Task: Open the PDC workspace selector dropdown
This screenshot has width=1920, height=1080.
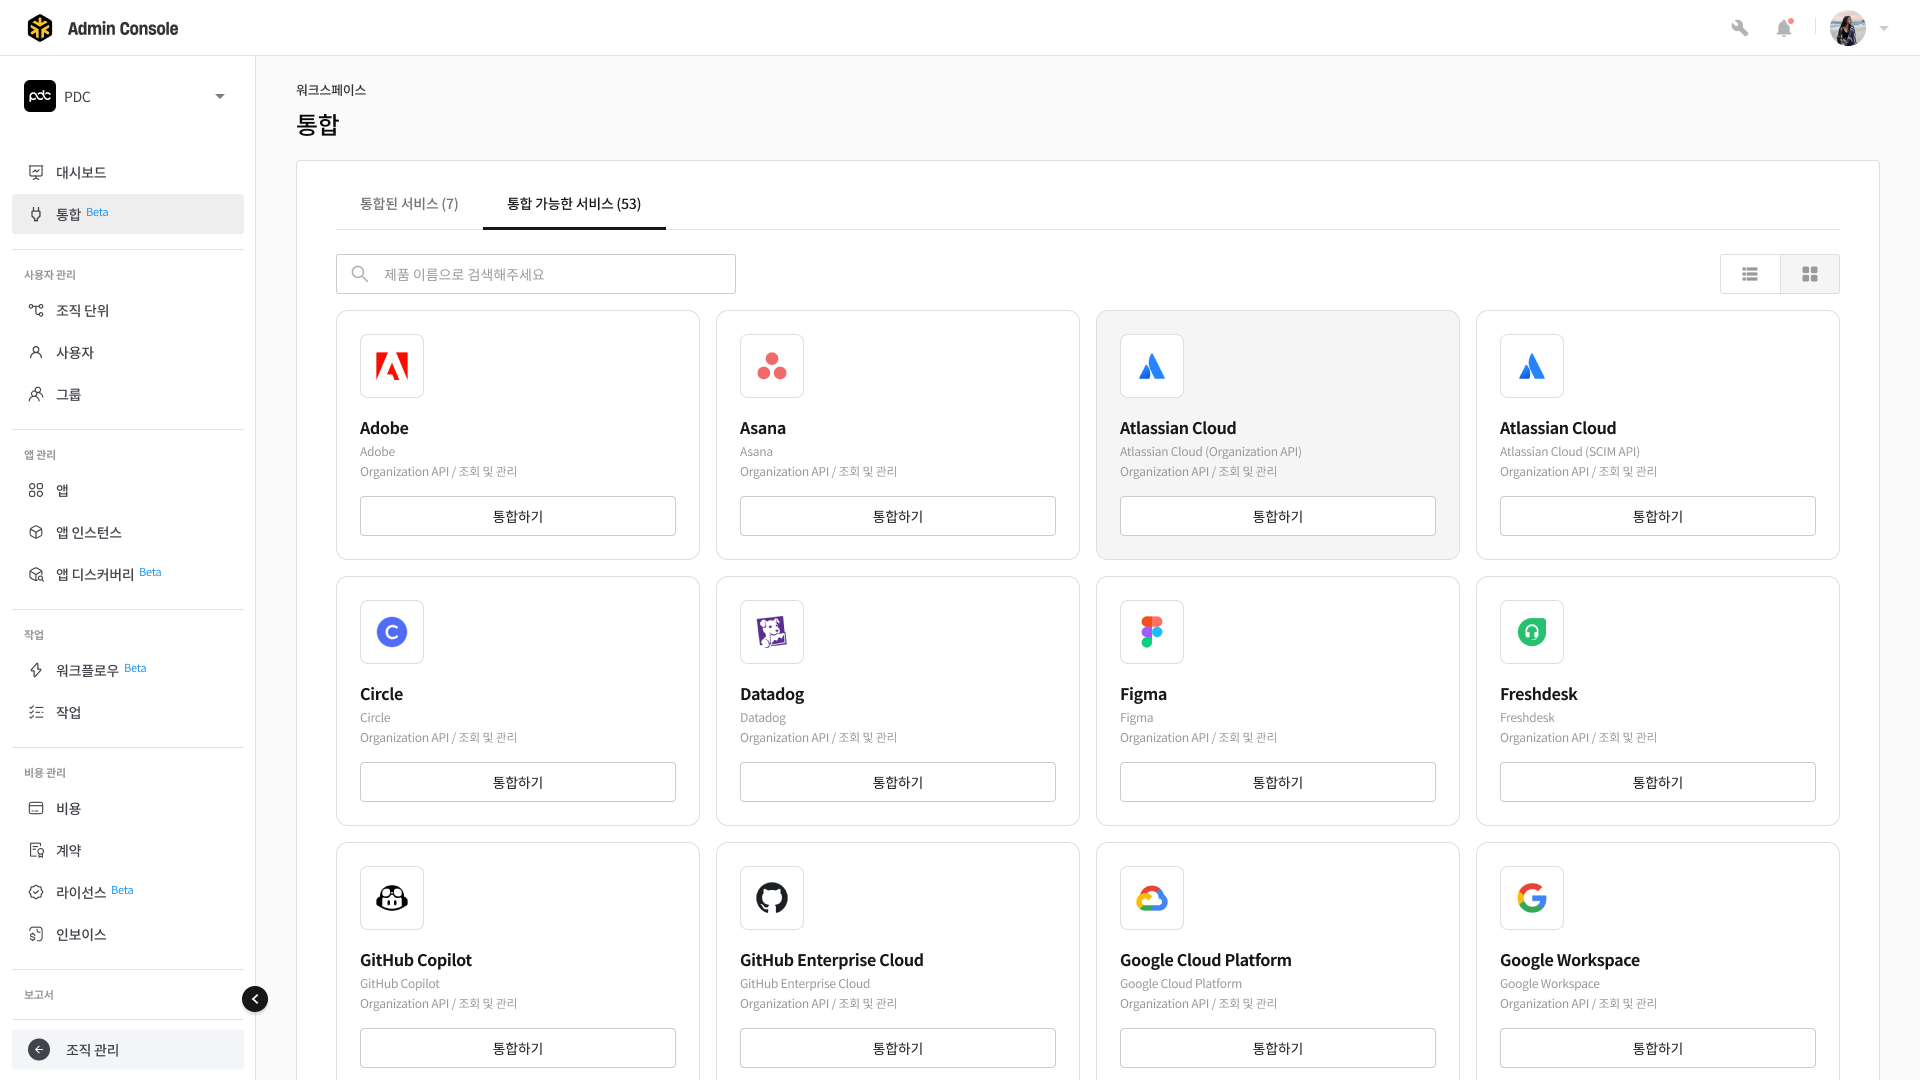Action: pyautogui.click(x=128, y=96)
